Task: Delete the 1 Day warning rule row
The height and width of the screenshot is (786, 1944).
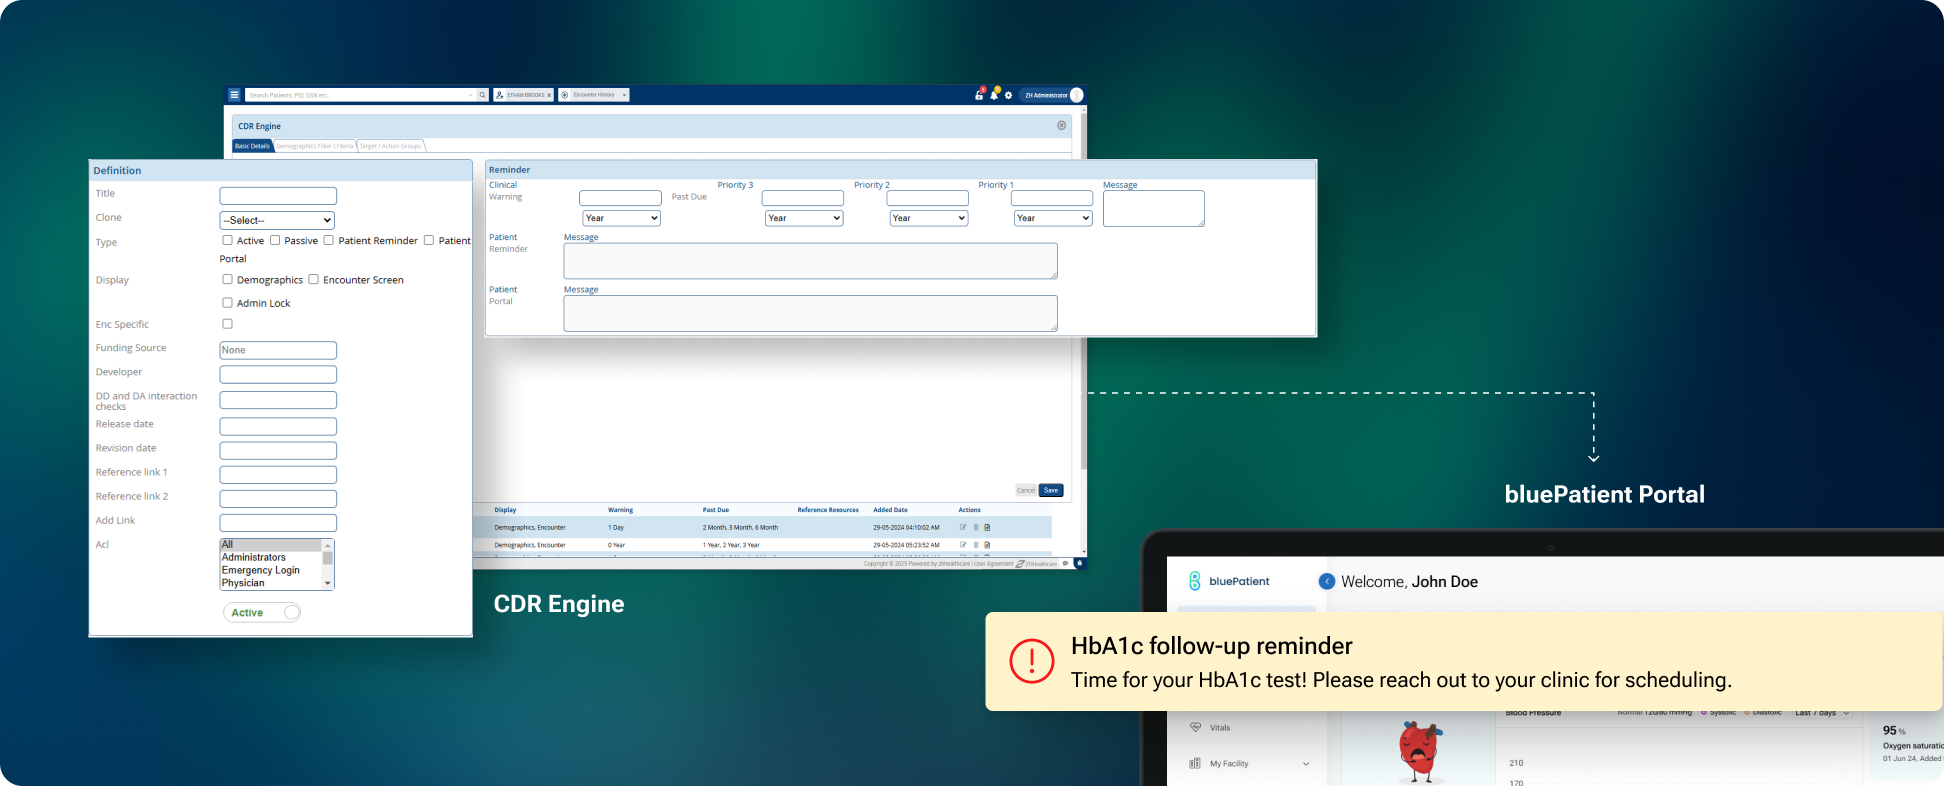Action: pyautogui.click(x=976, y=527)
